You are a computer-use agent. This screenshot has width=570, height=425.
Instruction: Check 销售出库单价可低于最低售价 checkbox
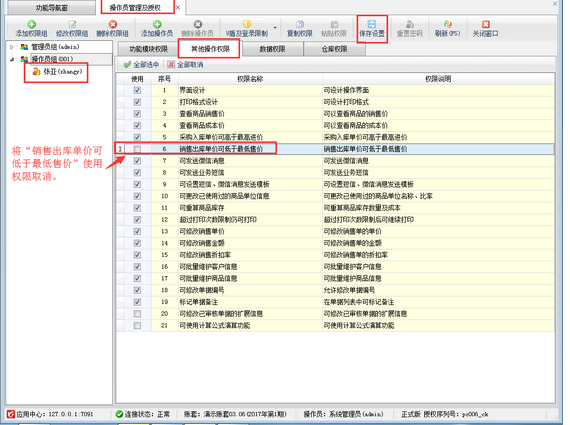[x=137, y=149]
